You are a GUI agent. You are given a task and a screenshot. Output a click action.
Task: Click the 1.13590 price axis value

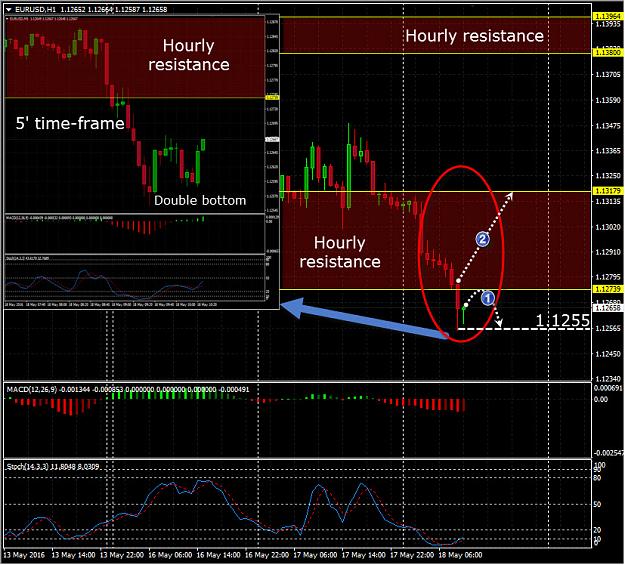pos(608,100)
